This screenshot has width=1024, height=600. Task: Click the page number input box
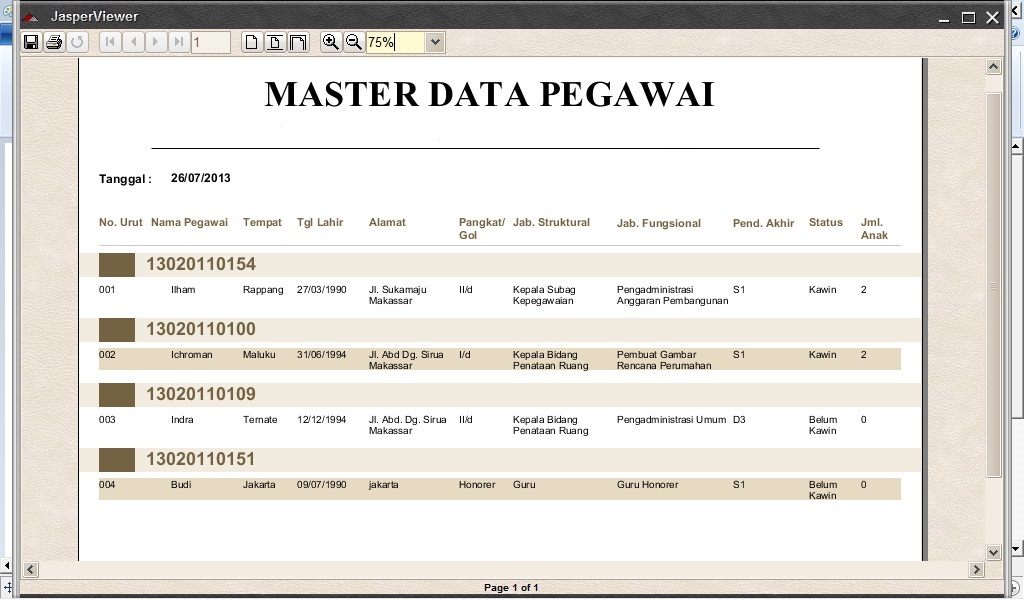coord(210,41)
